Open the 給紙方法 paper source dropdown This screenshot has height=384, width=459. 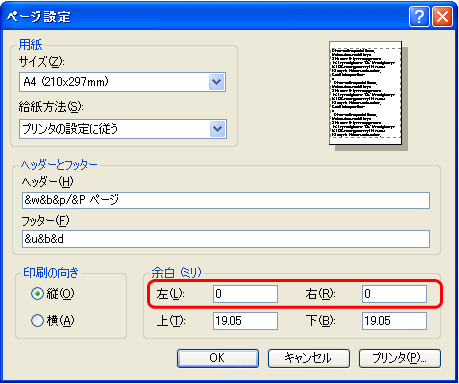click(x=123, y=129)
